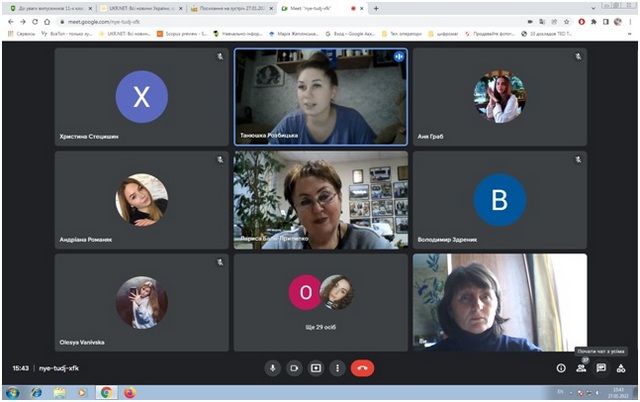Click the pink O avatar in the extra participants tile

click(x=306, y=292)
